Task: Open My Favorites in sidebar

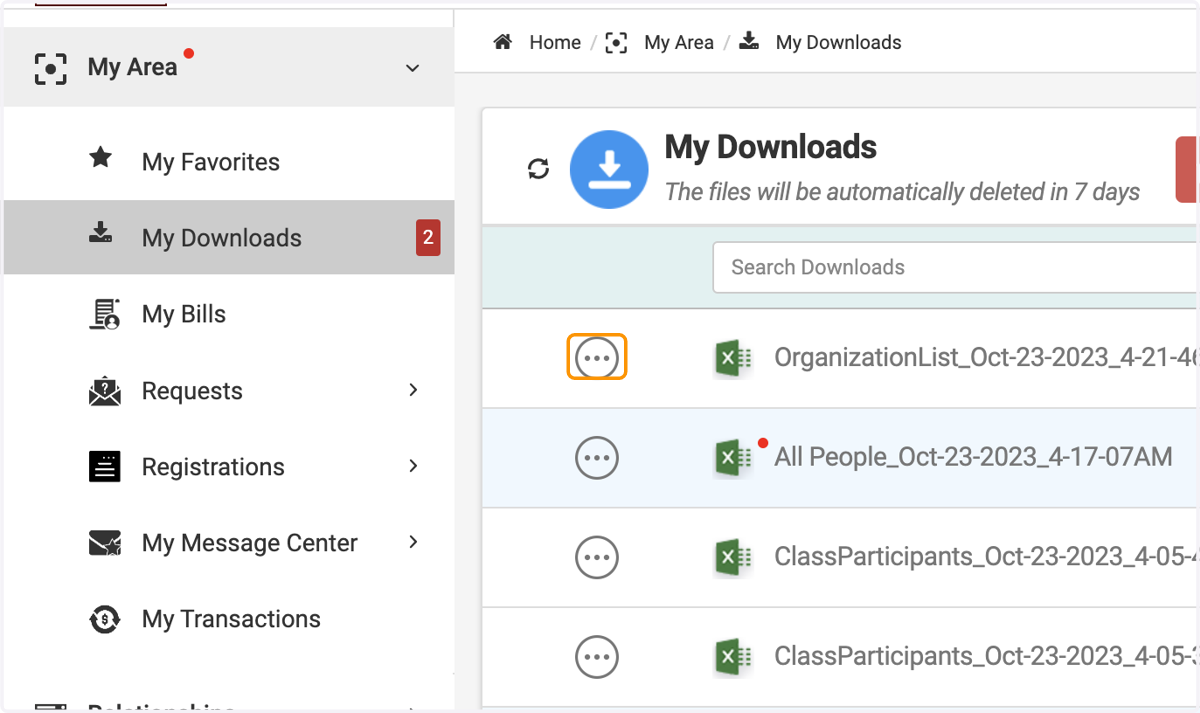Action: (211, 162)
